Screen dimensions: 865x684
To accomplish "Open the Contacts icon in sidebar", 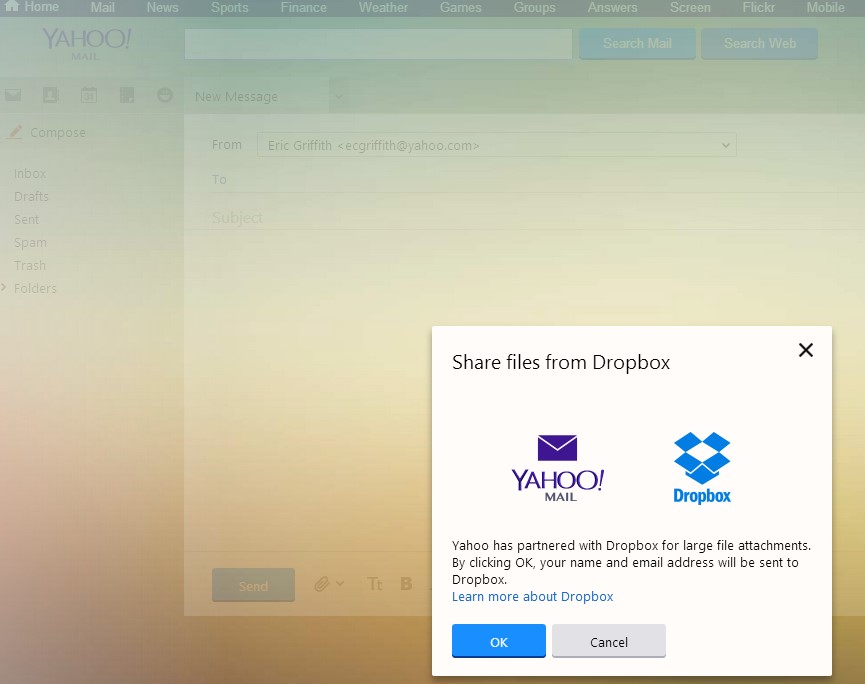I will point(50,95).
